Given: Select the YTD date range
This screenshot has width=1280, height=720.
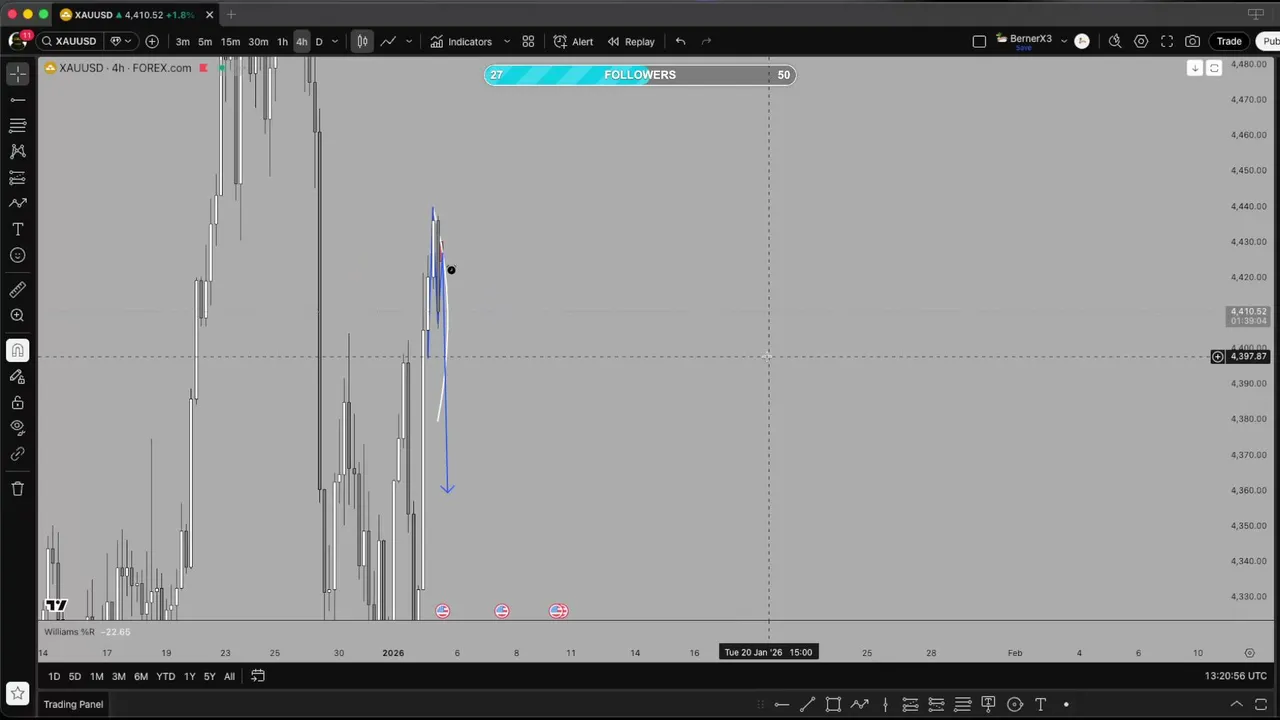Looking at the screenshot, I should coord(165,676).
